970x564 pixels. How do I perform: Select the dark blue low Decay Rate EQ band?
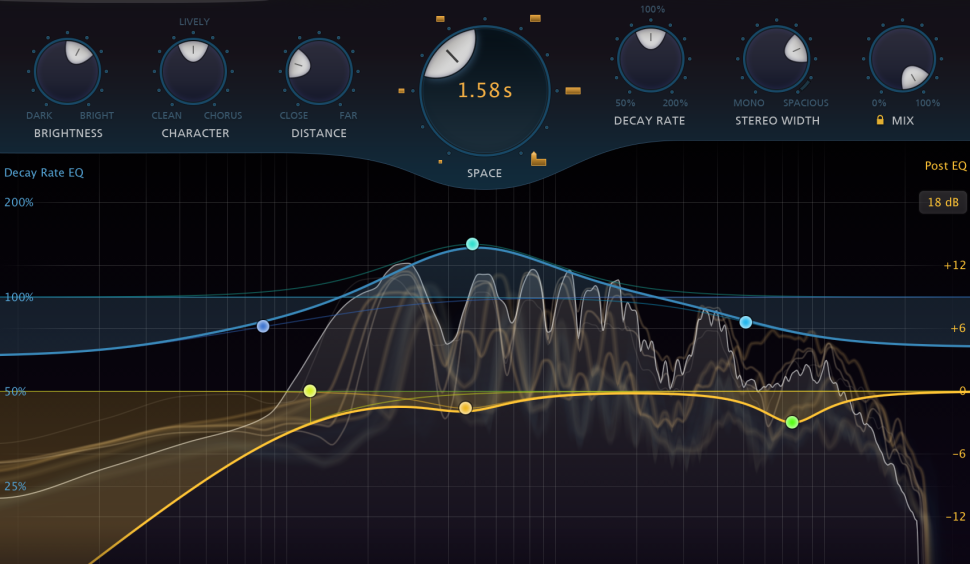click(x=263, y=326)
